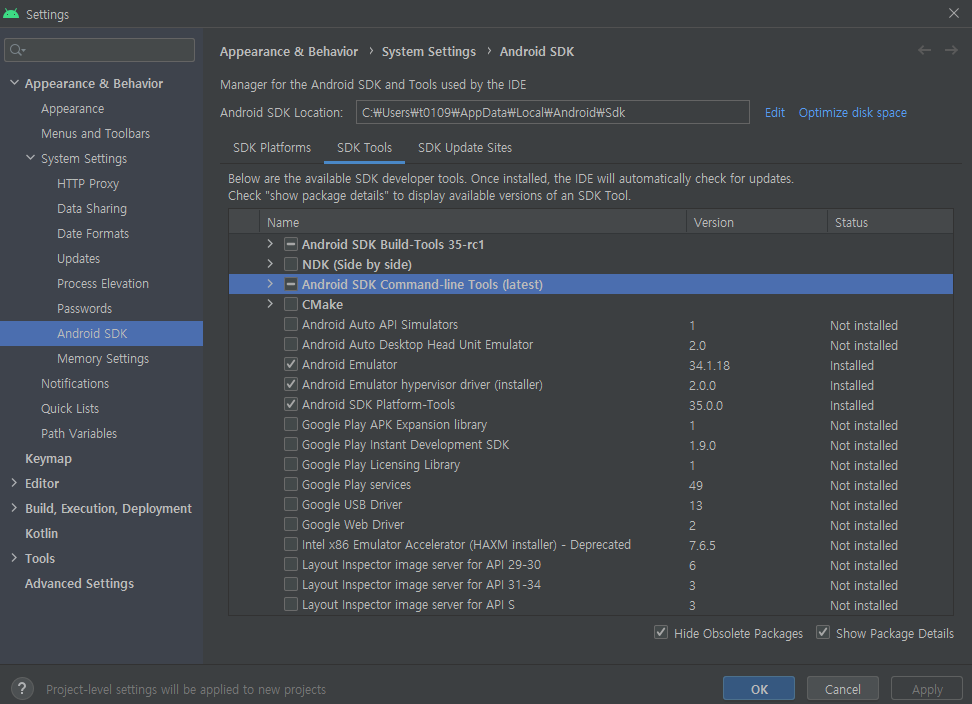This screenshot has width=972, height=704.
Task: Open Kotlin settings
Action: click(42, 533)
